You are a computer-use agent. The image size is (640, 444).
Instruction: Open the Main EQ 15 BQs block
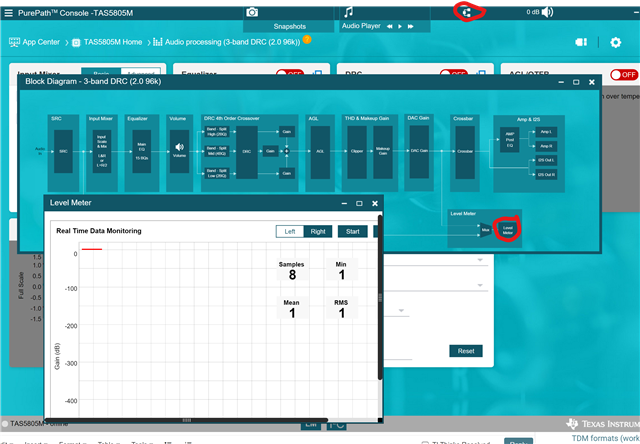pos(142,151)
